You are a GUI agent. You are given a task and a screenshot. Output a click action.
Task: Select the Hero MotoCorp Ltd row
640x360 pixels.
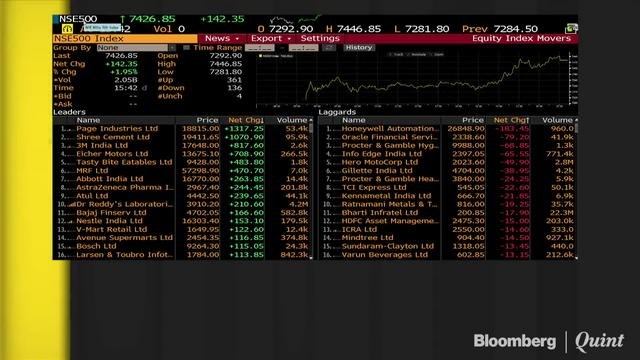pos(446,162)
